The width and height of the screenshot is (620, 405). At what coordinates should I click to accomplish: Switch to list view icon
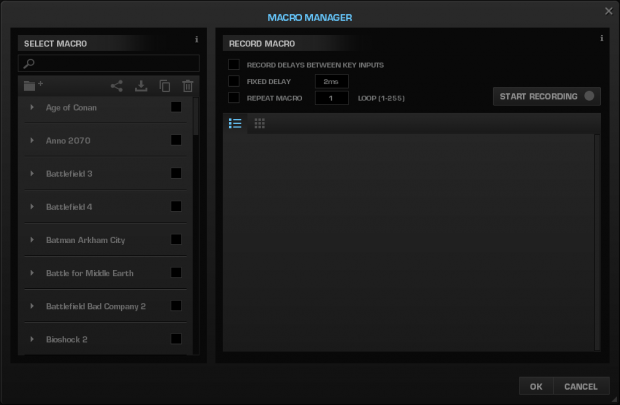236,123
